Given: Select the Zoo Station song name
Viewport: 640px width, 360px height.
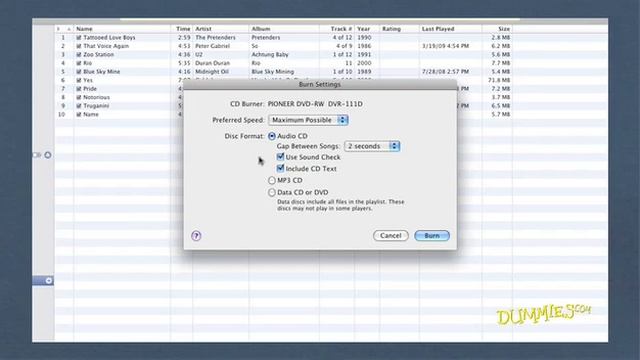Looking at the screenshot, I should point(99,55).
